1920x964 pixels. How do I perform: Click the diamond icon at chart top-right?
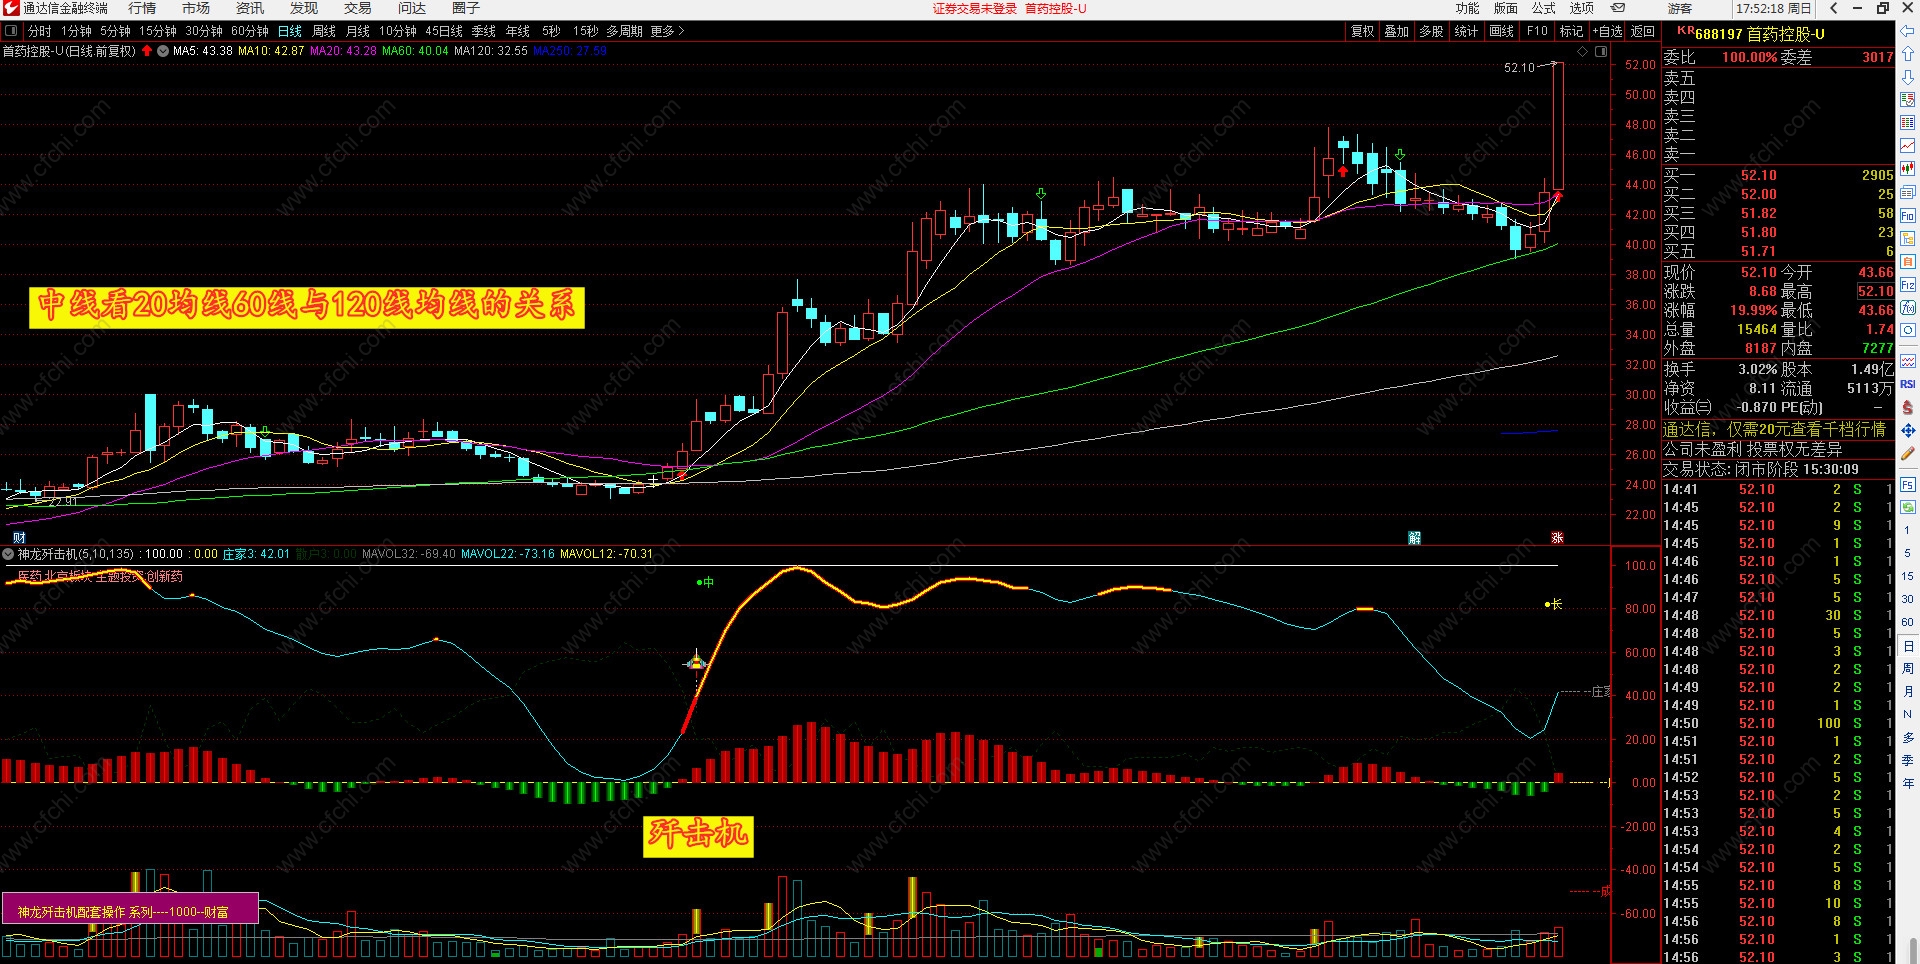(1582, 51)
